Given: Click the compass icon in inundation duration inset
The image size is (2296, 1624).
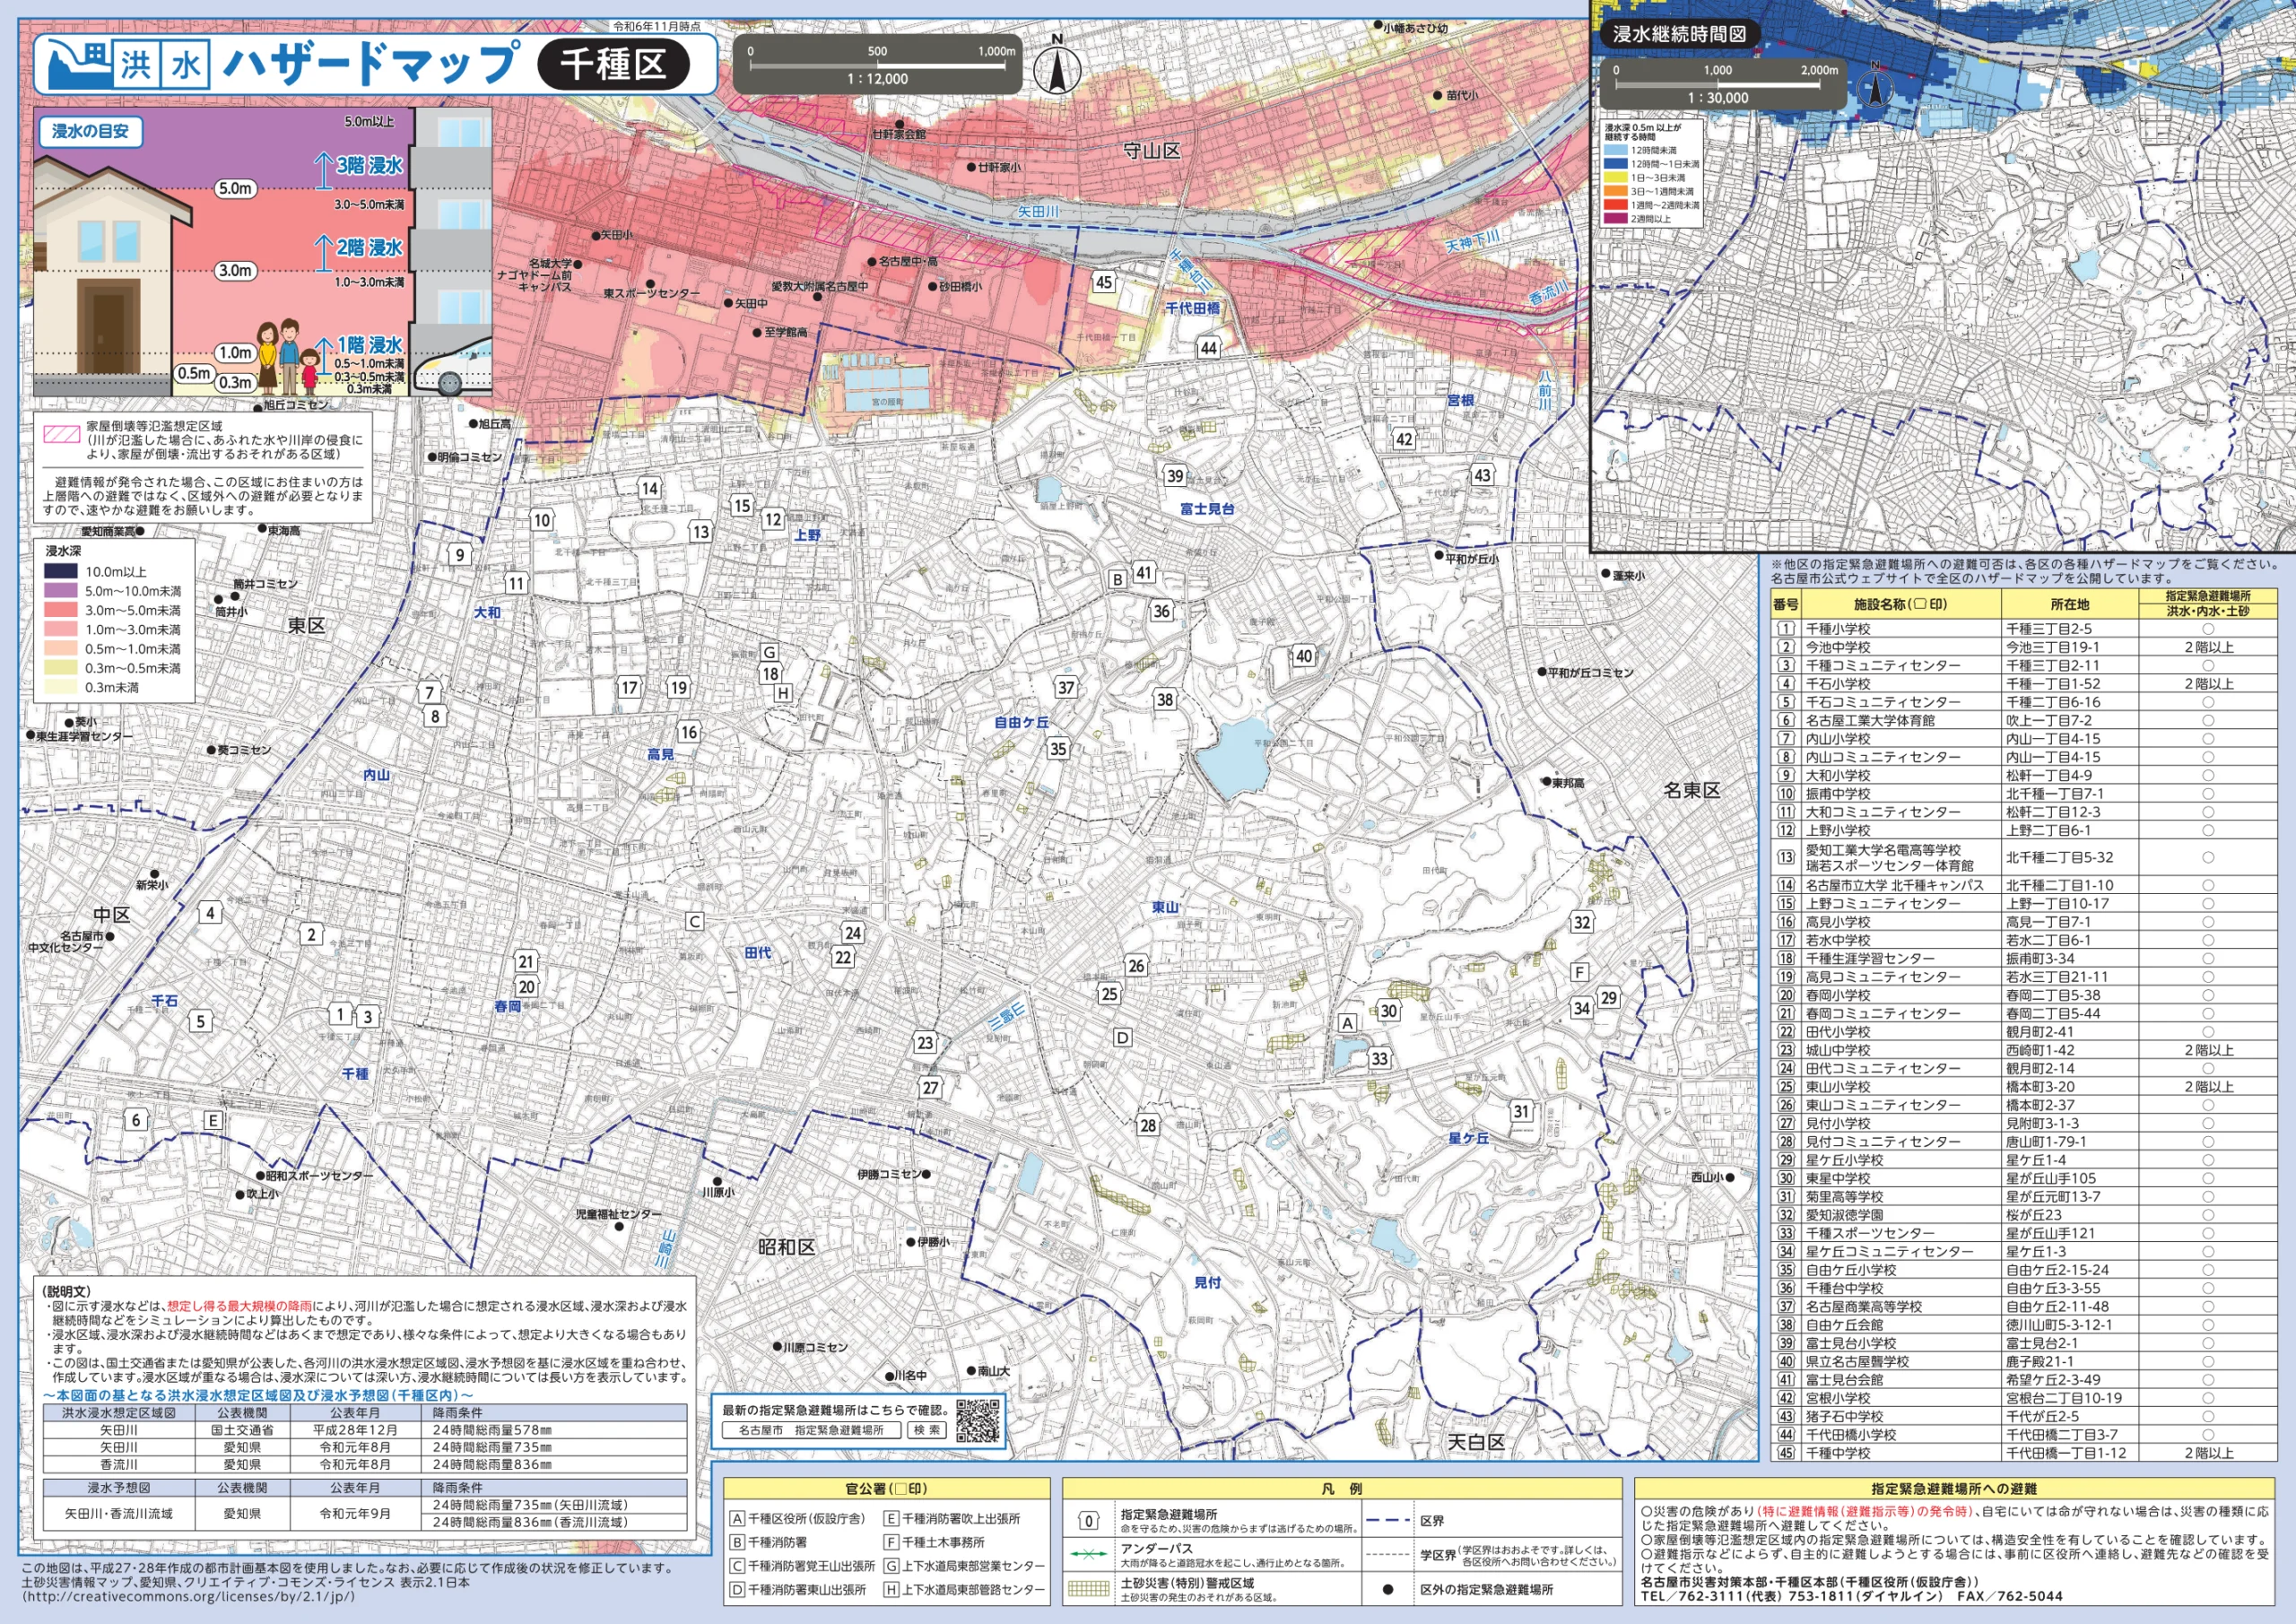Looking at the screenshot, I should (1875, 88).
